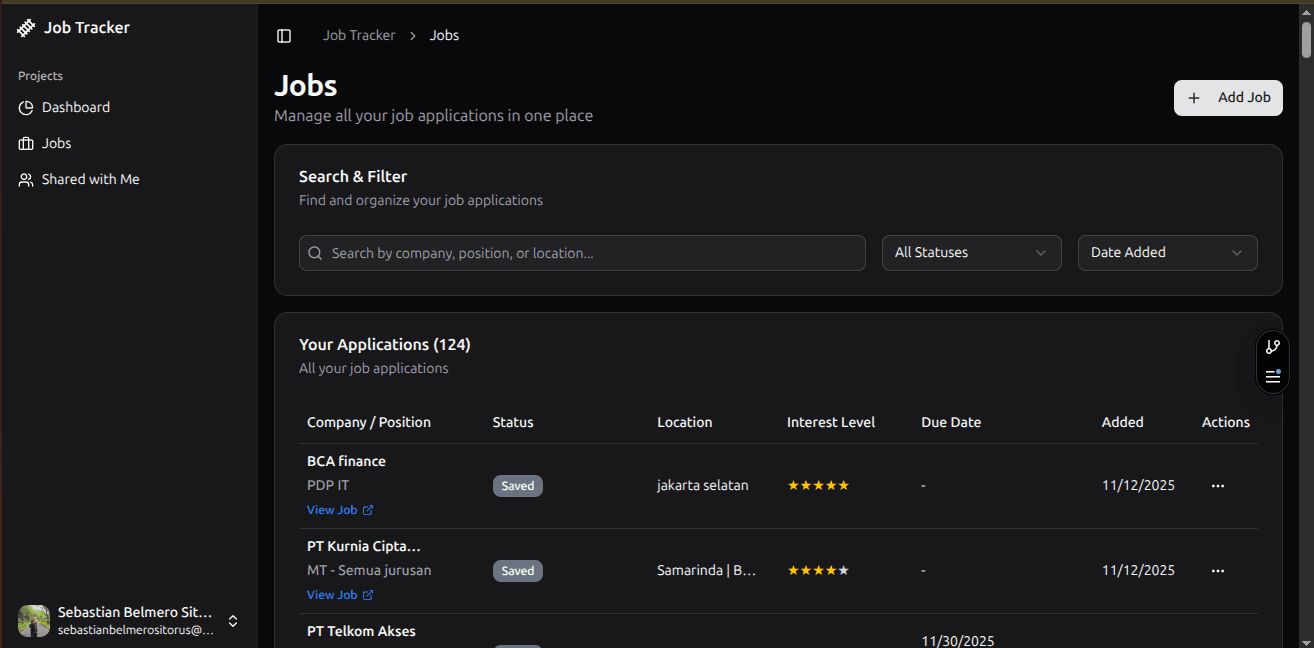Click the list icon with blue dot

(1272, 377)
